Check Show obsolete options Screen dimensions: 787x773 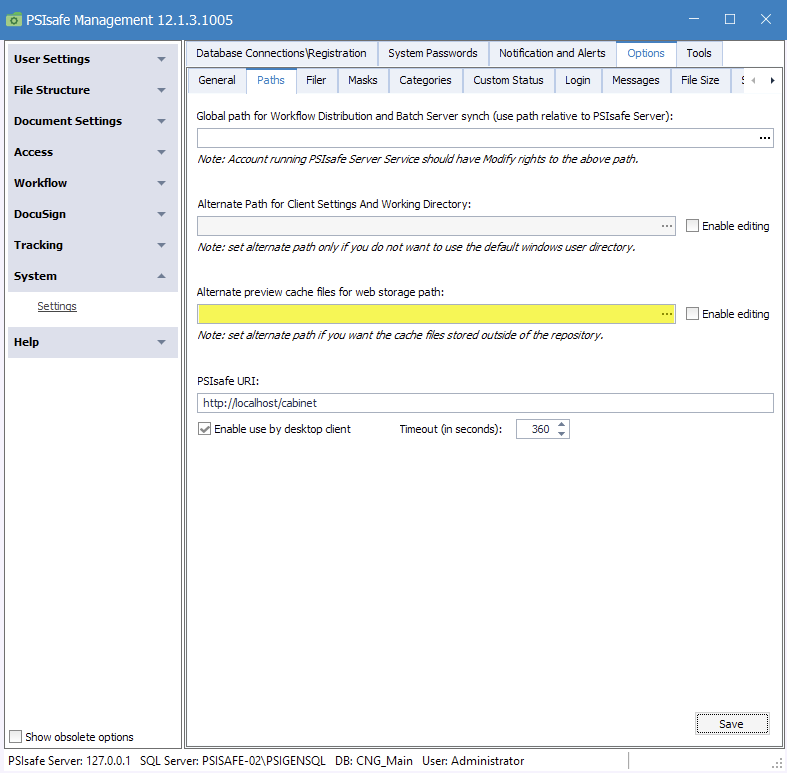(x=16, y=736)
